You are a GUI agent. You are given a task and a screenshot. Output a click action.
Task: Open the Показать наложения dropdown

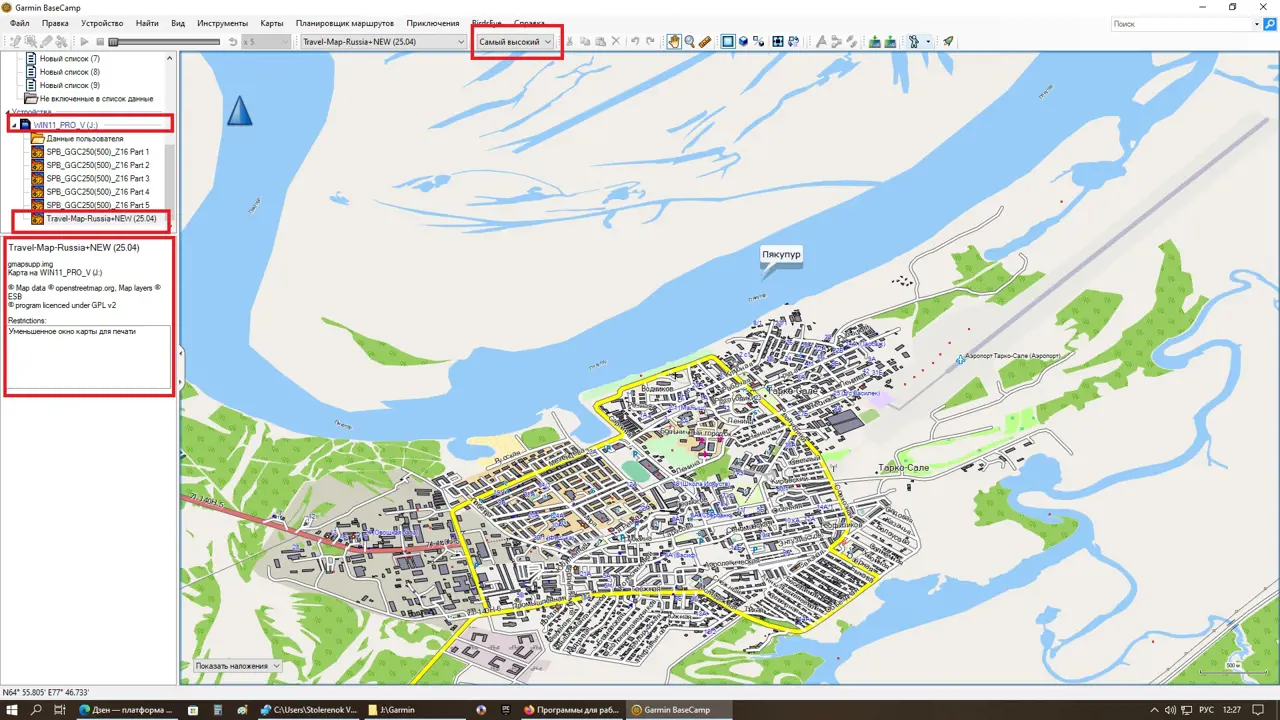(x=238, y=666)
